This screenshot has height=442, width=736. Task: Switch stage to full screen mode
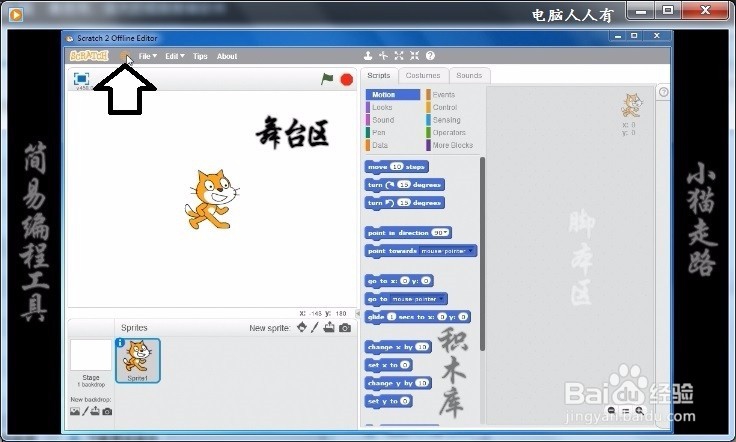coord(81,79)
